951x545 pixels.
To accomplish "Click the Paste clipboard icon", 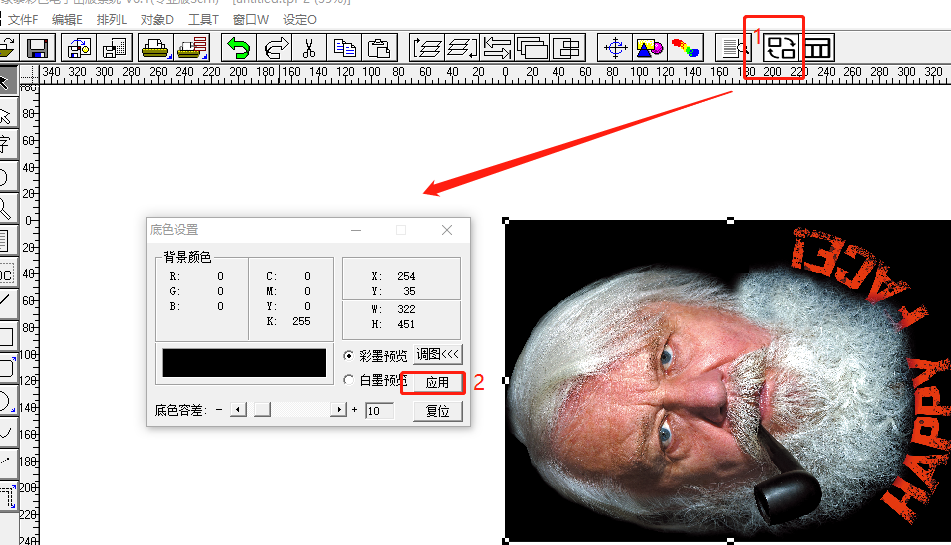I will click(379, 48).
